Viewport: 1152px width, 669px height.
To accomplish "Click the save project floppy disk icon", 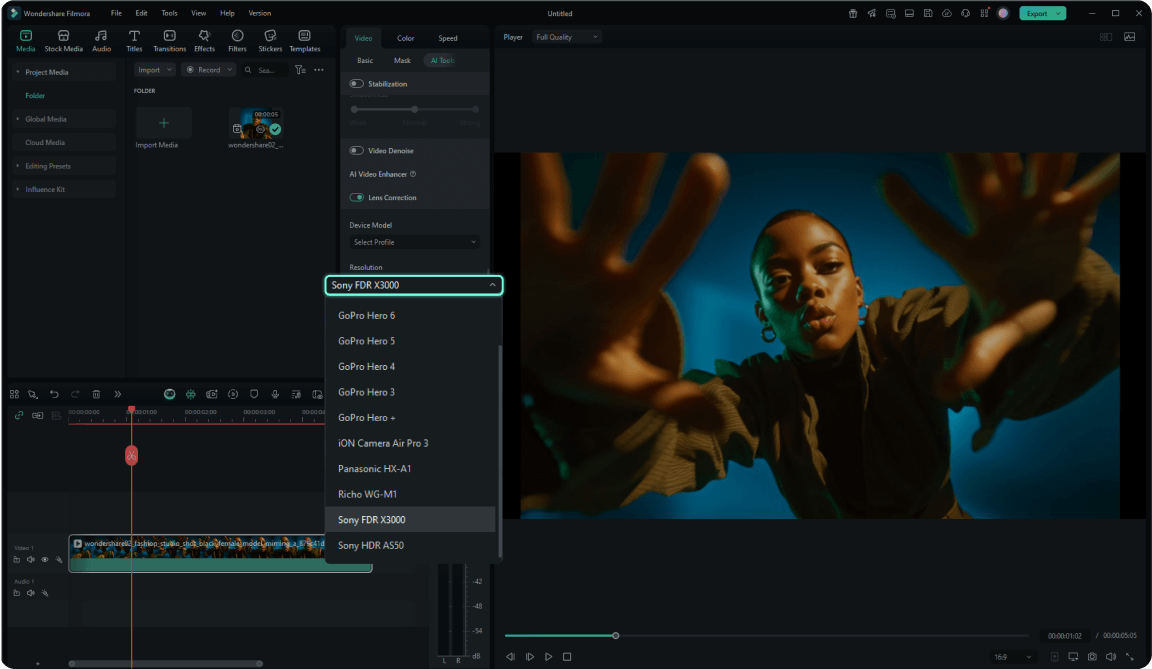I will [x=928, y=13].
